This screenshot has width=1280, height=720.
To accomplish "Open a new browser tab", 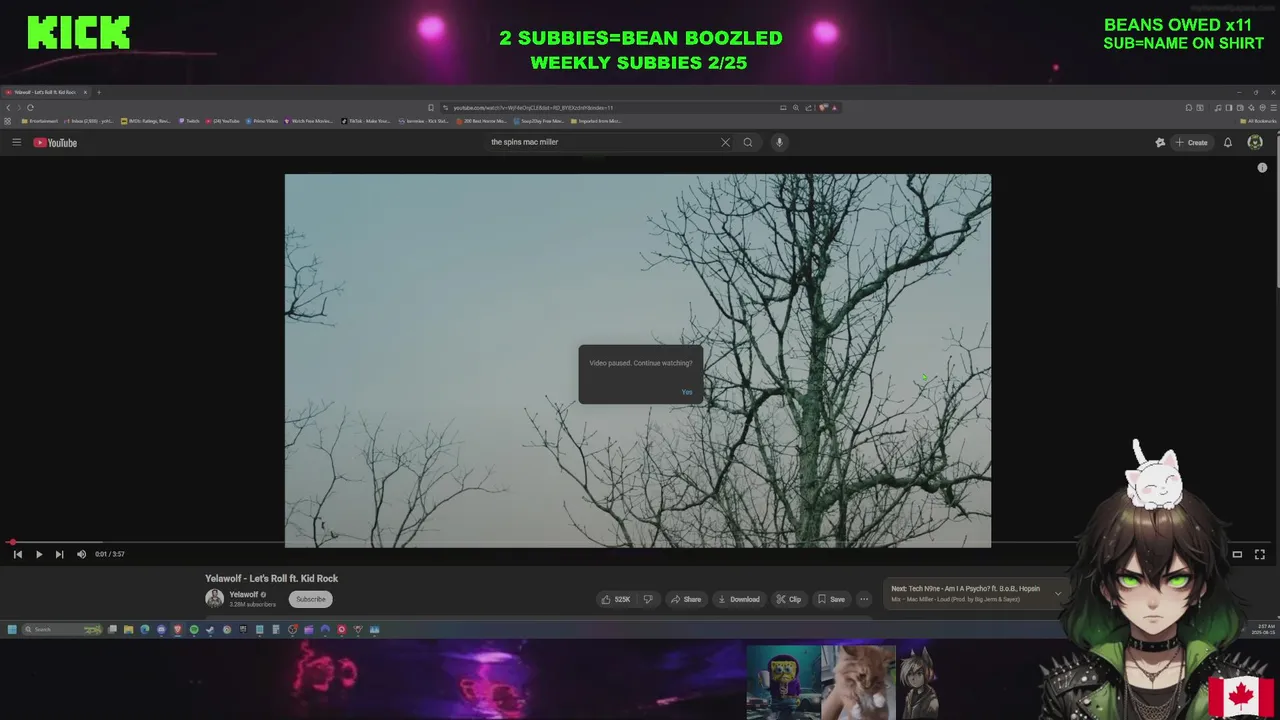I will click(99, 92).
